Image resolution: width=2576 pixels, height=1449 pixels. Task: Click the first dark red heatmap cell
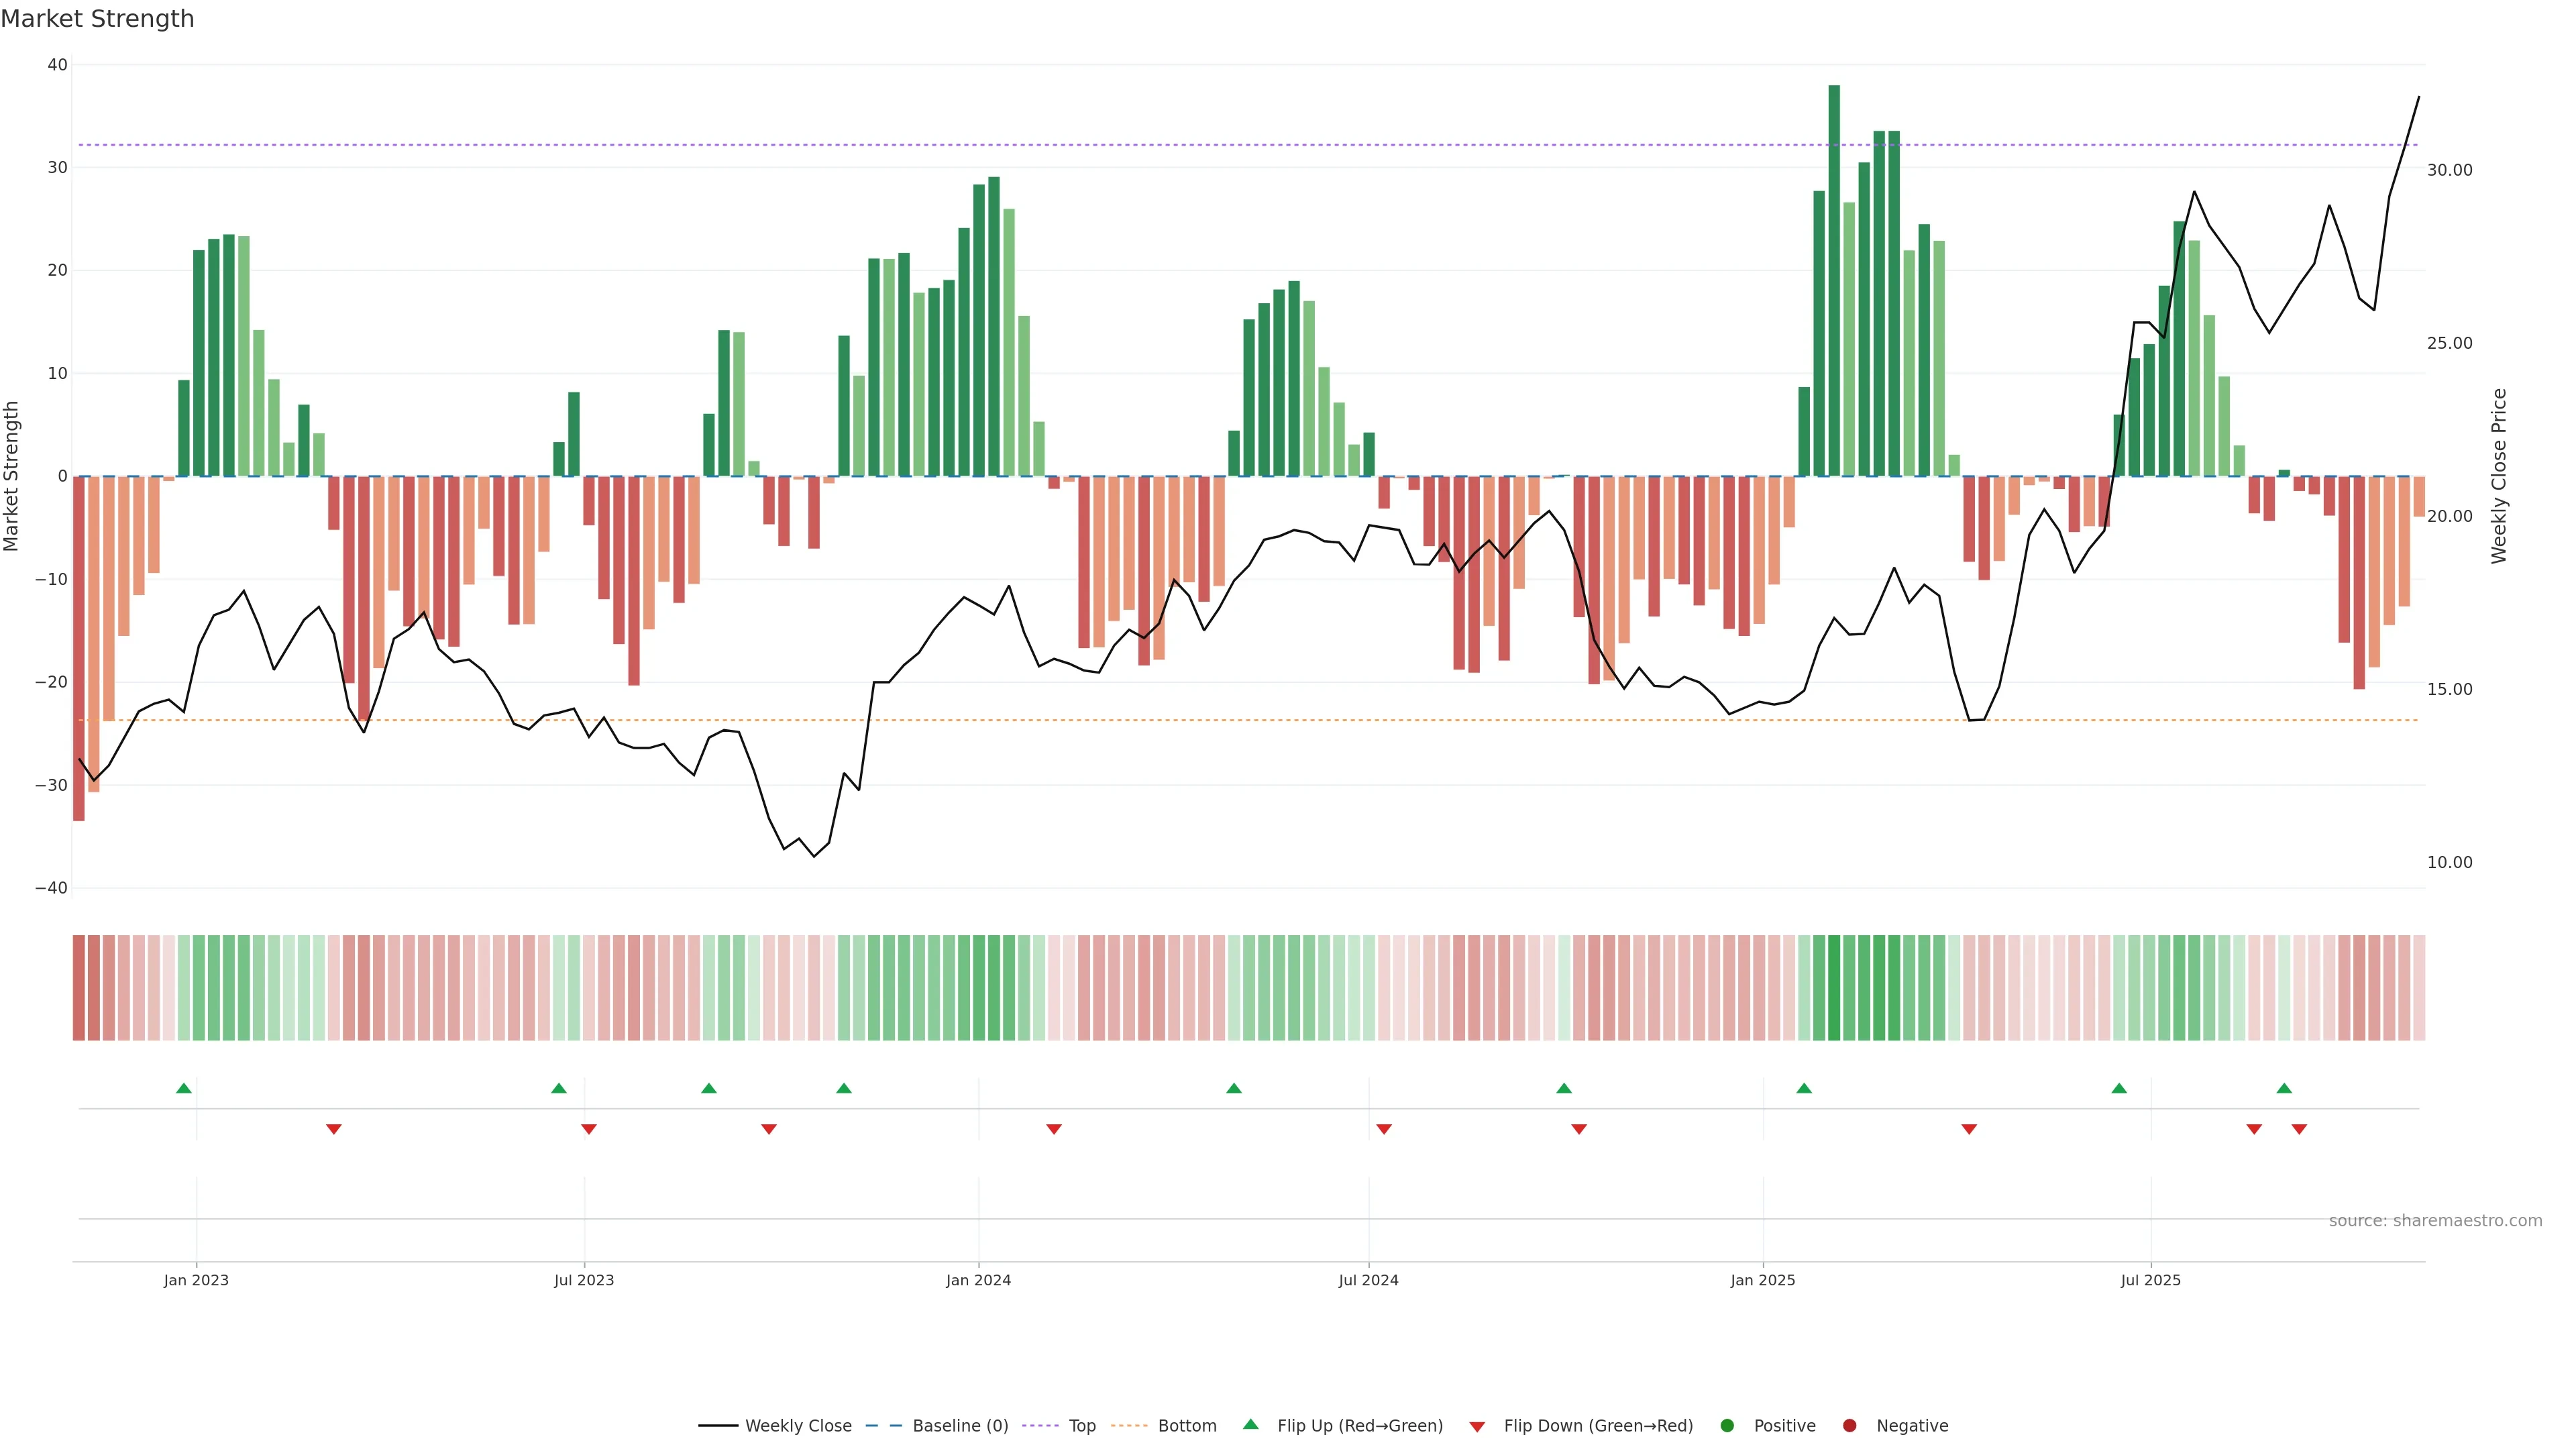pyautogui.click(x=79, y=988)
